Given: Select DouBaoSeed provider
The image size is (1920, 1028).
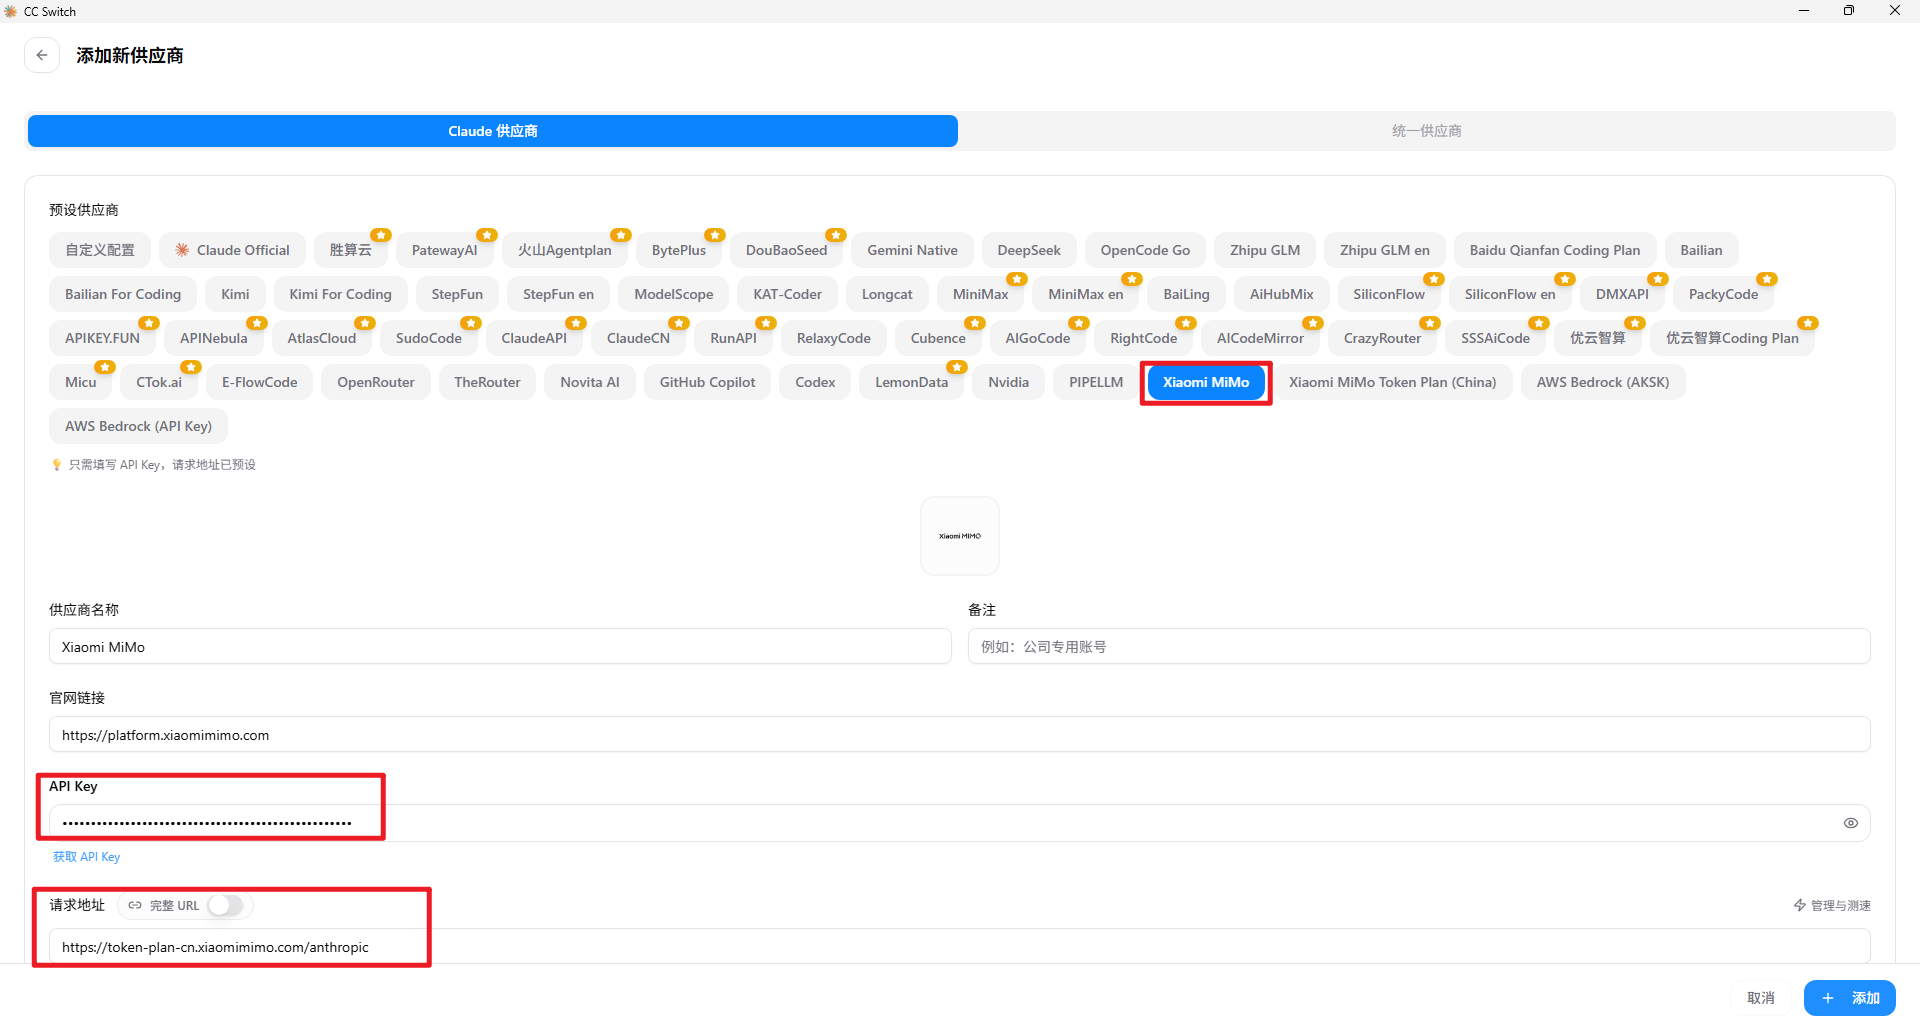Looking at the screenshot, I should (x=787, y=250).
